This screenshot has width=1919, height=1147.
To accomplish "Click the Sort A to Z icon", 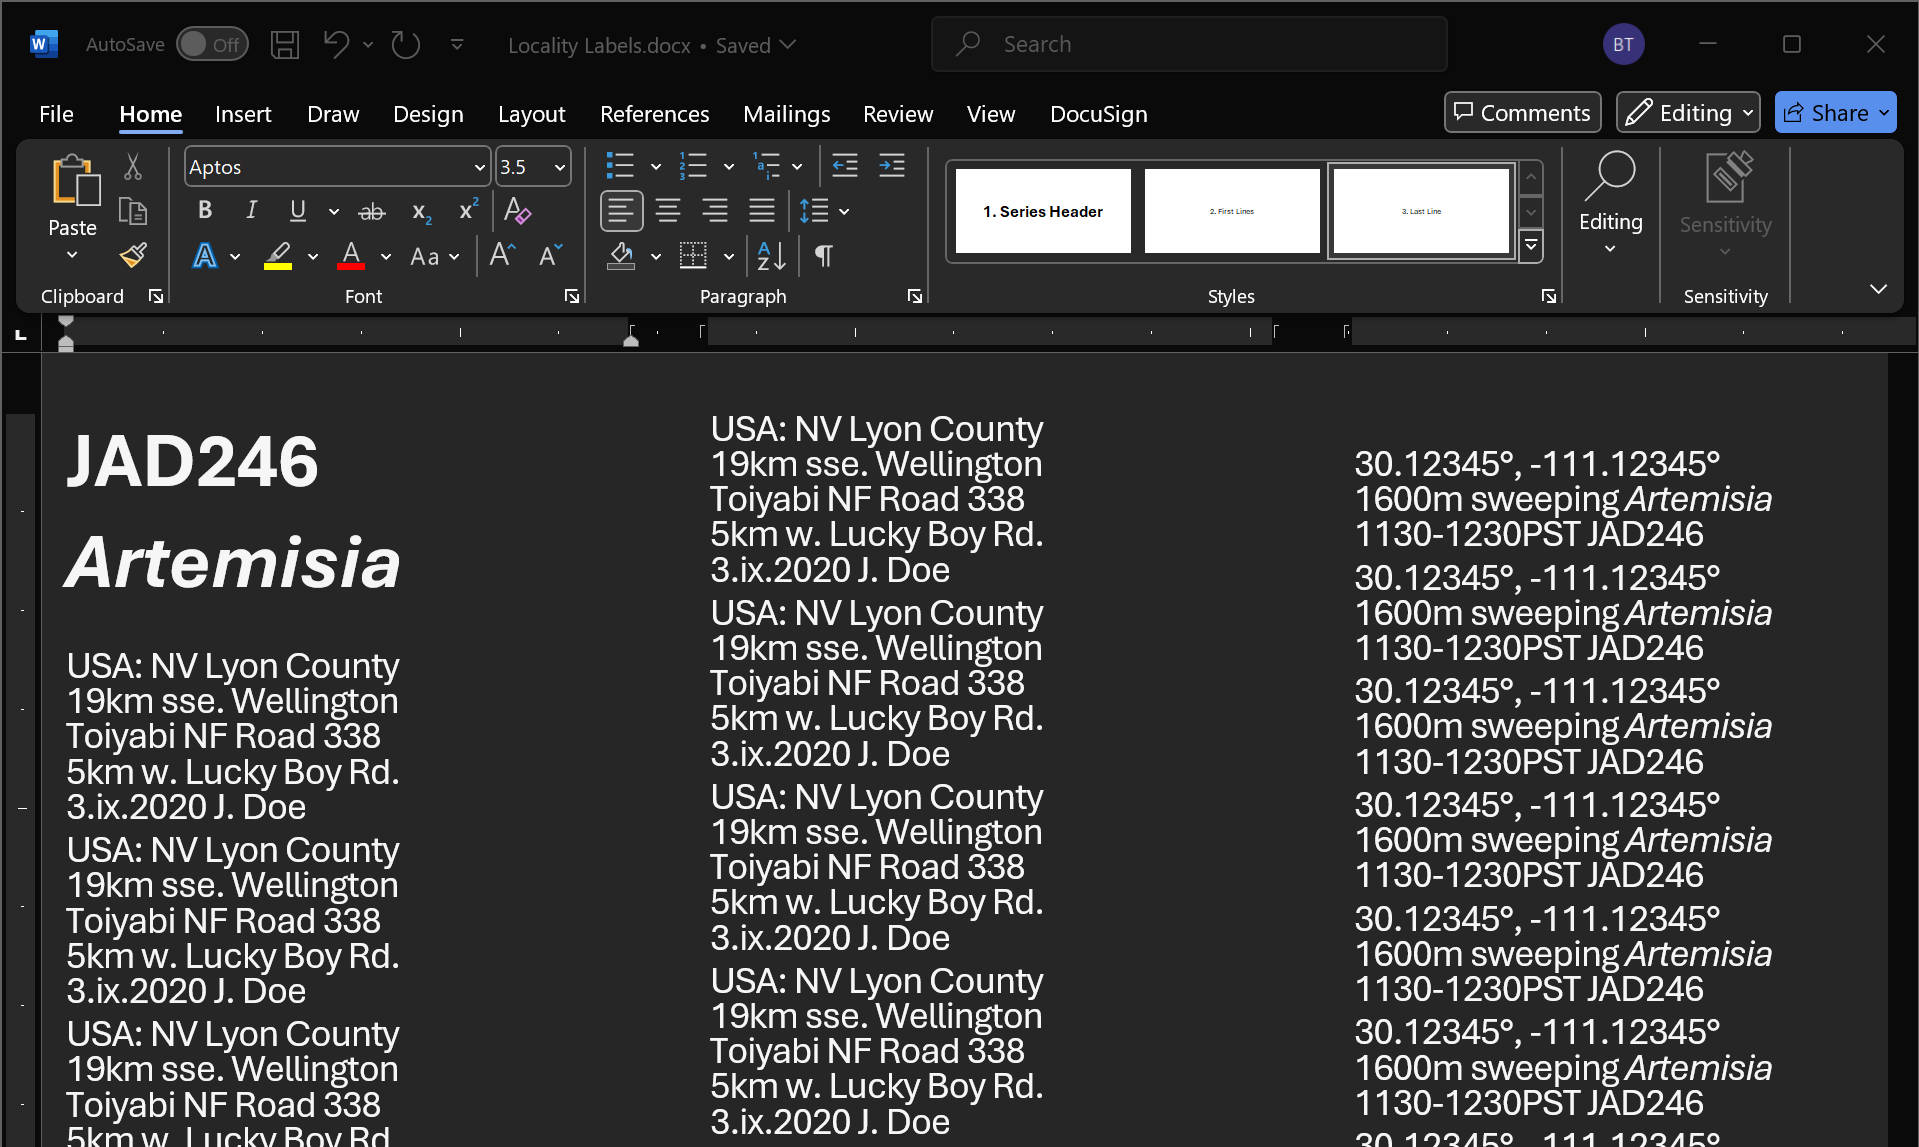I will pos(771,256).
